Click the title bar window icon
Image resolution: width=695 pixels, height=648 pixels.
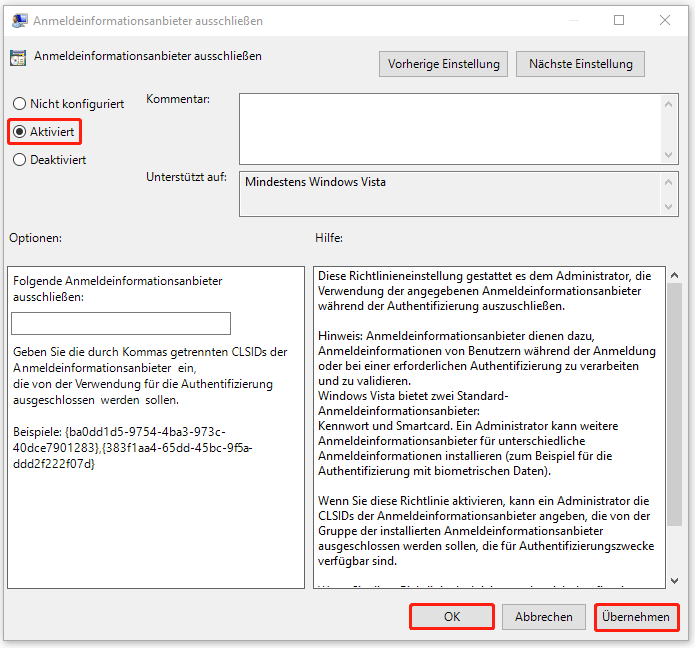20,20
